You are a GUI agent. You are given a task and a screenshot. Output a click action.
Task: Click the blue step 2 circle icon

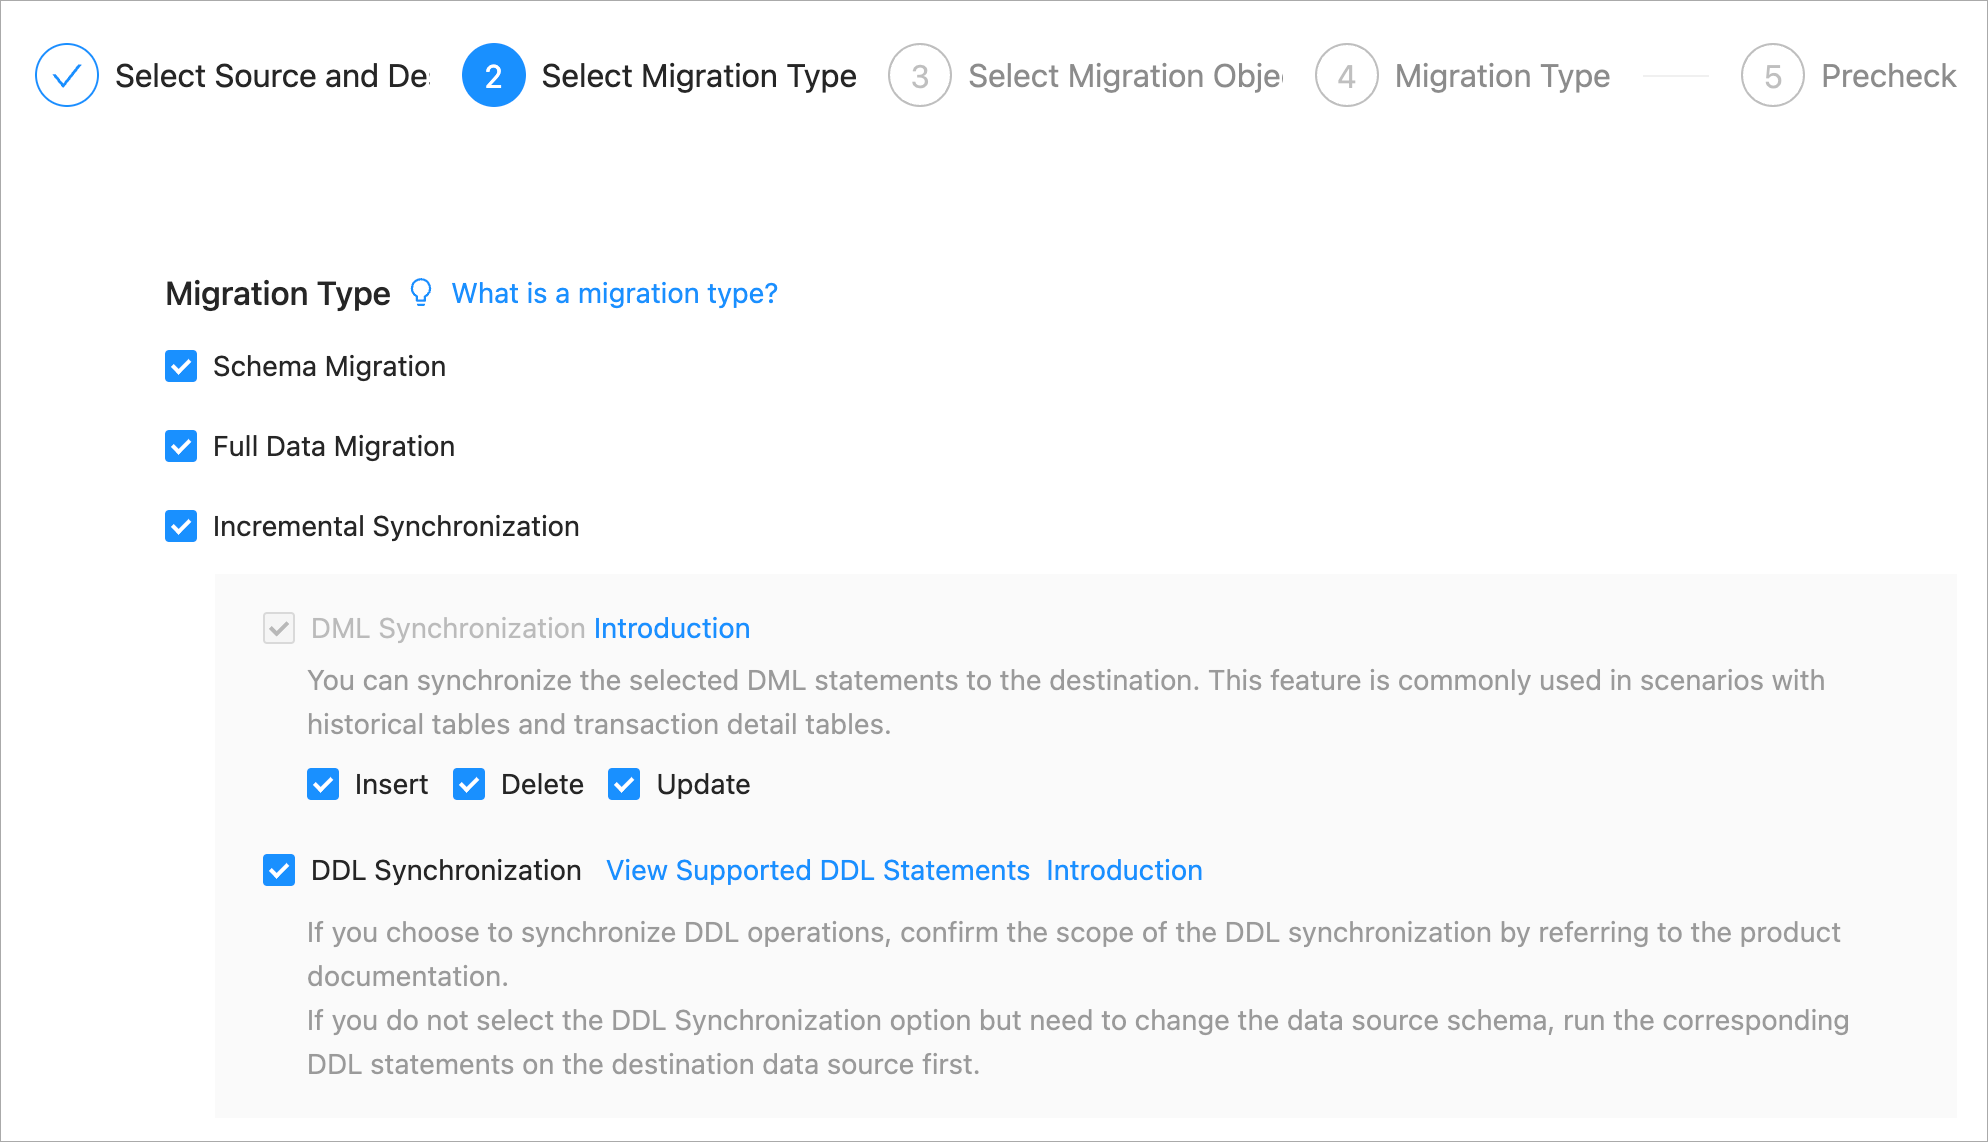(x=493, y=75)
